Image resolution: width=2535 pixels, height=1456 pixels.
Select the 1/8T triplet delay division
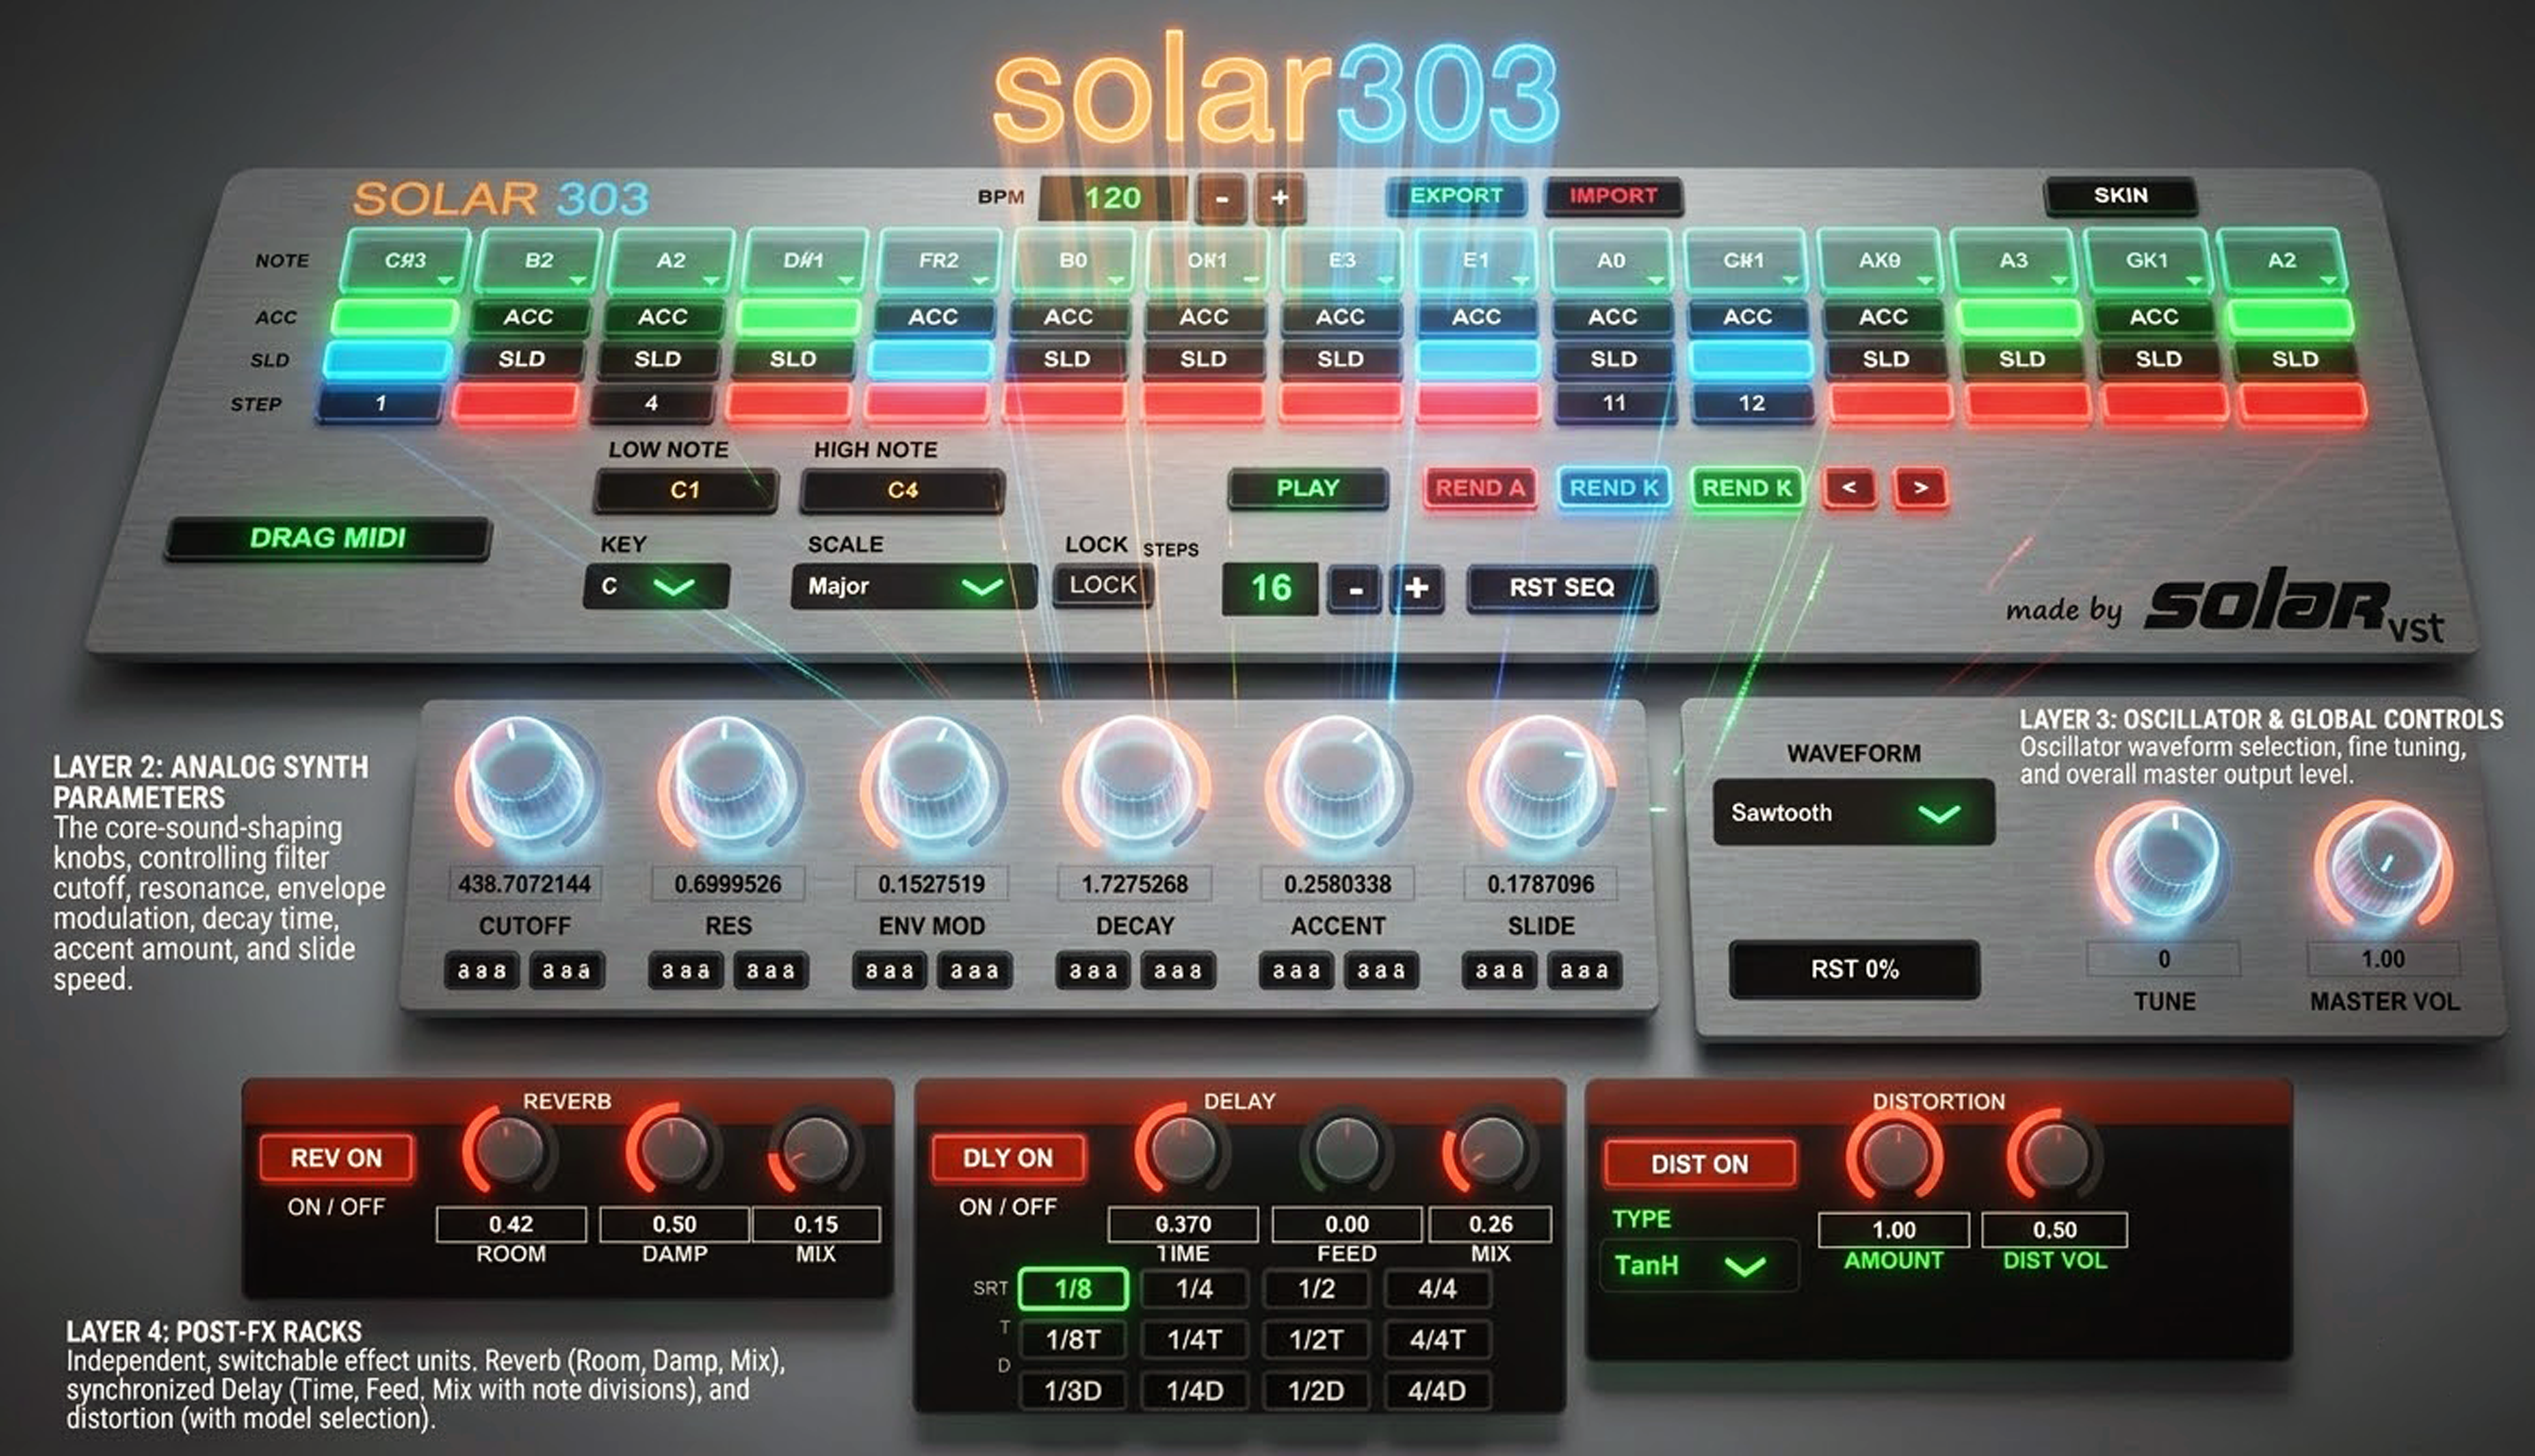(1073, 1340)
